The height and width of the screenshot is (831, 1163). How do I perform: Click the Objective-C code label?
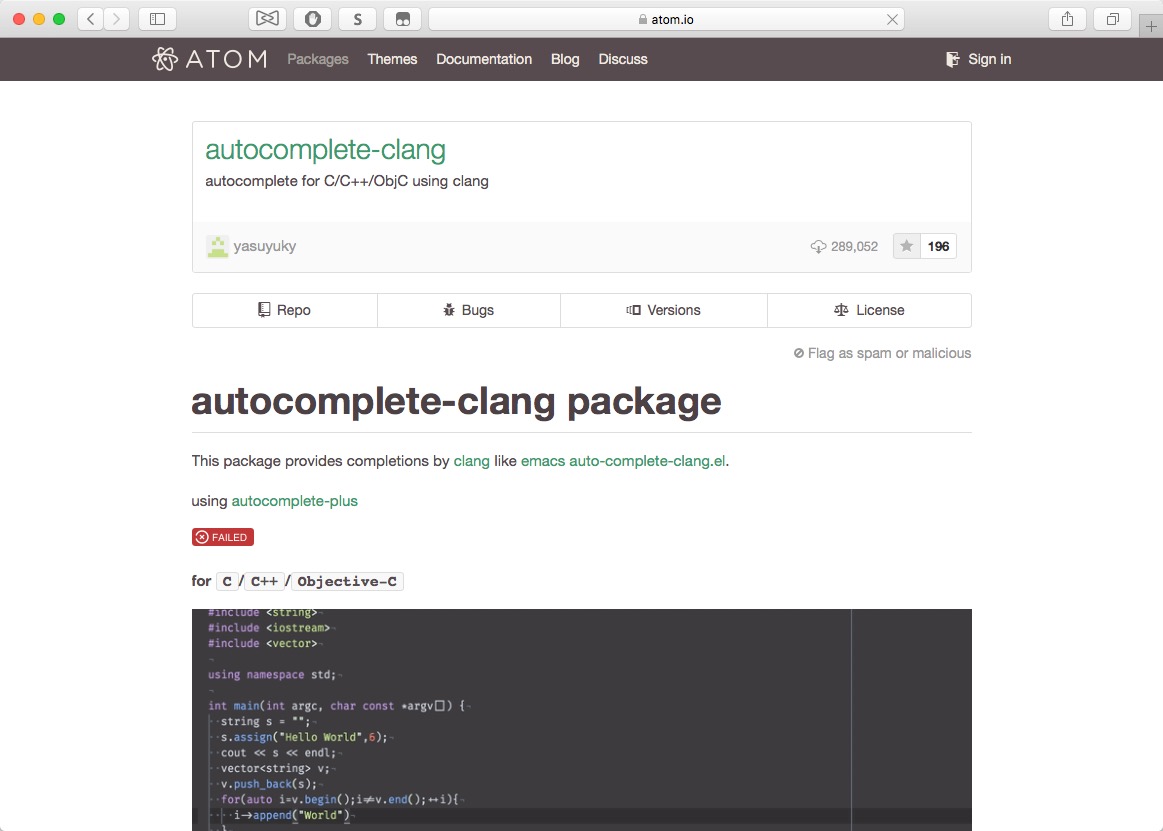tap(347, 582)
